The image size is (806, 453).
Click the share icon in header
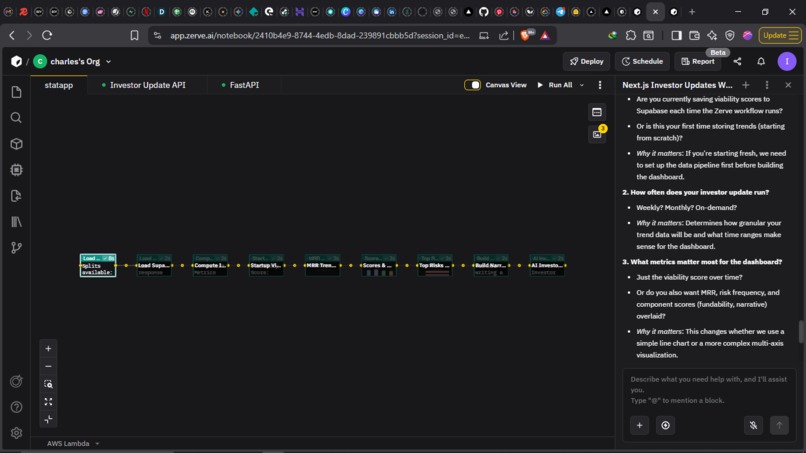coord(737,61)
